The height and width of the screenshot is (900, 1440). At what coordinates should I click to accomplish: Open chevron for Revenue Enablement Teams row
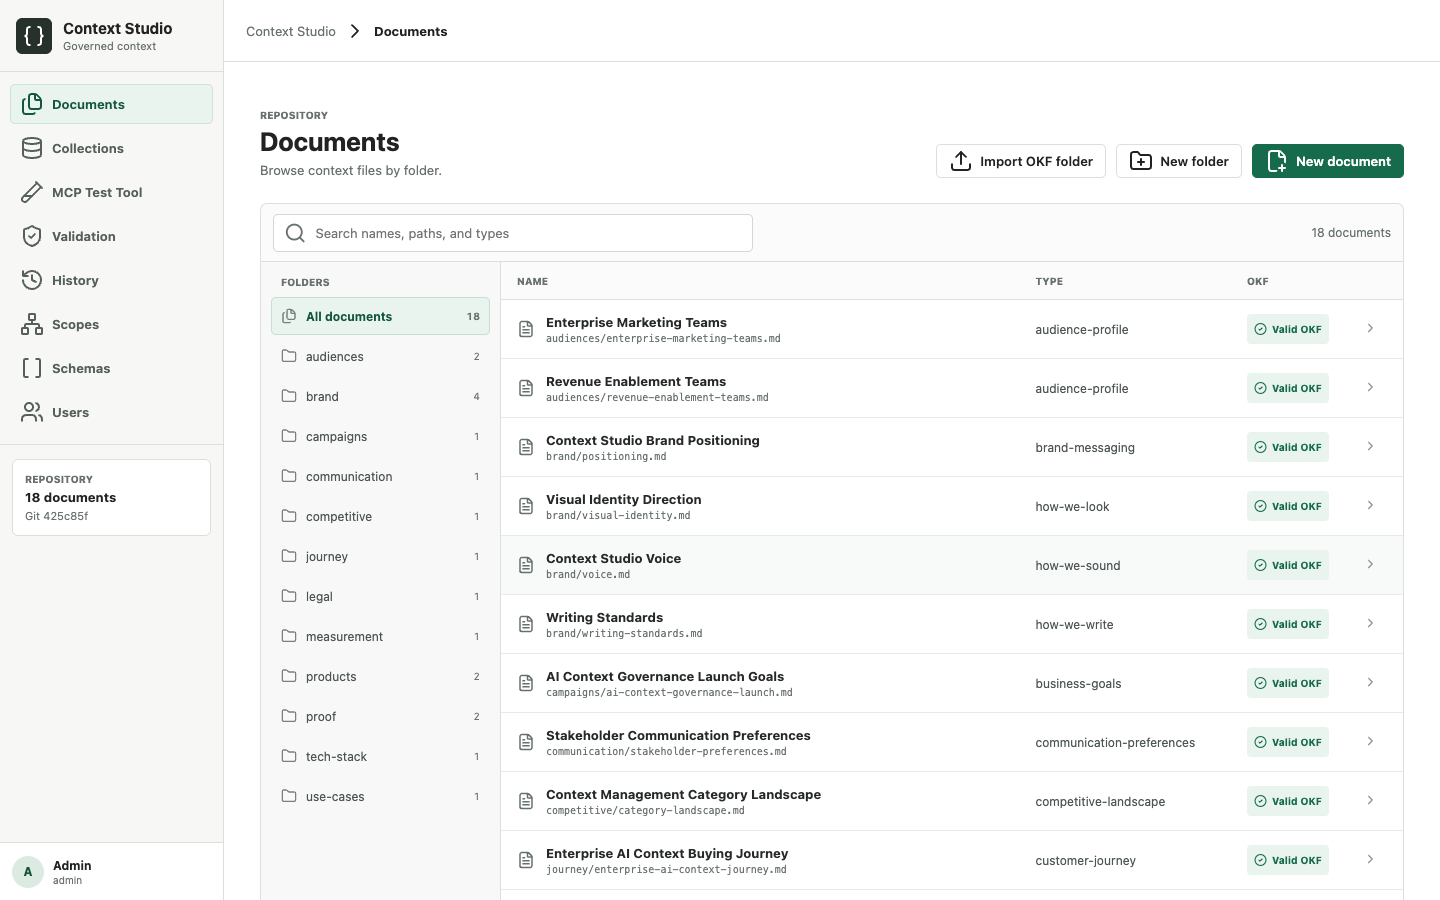click(x=1370, y=388)
